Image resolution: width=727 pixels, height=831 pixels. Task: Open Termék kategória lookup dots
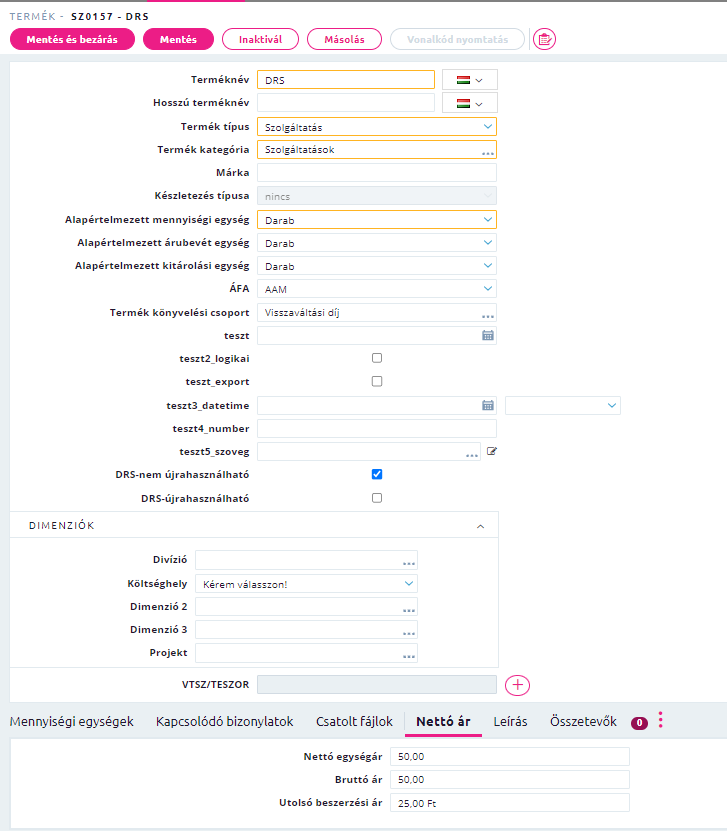pos(487,153)
